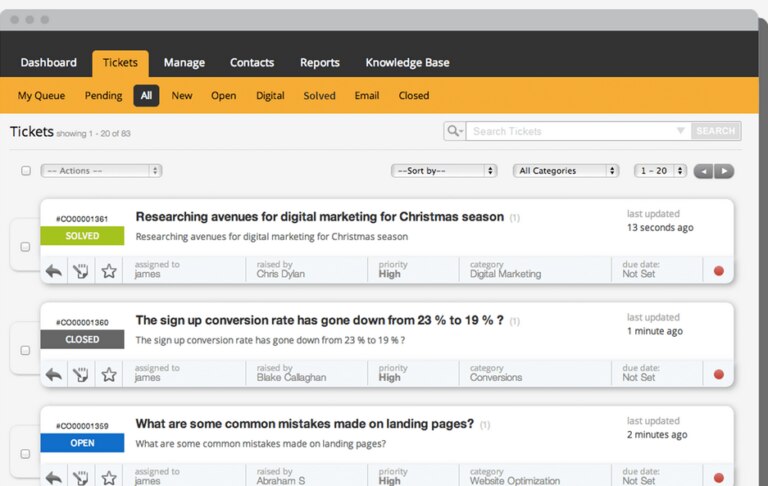The width and height of the screenshot is (768, 486).
Task: Star the sign up conversion rate ticket
Action: (109, 375)
